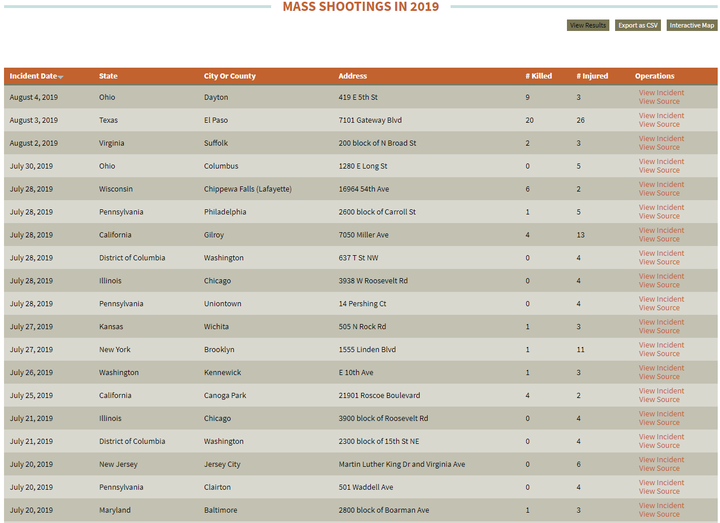Open View Incident for 637 T St NW
Screen dimensions: 720x523
[661, 253]
